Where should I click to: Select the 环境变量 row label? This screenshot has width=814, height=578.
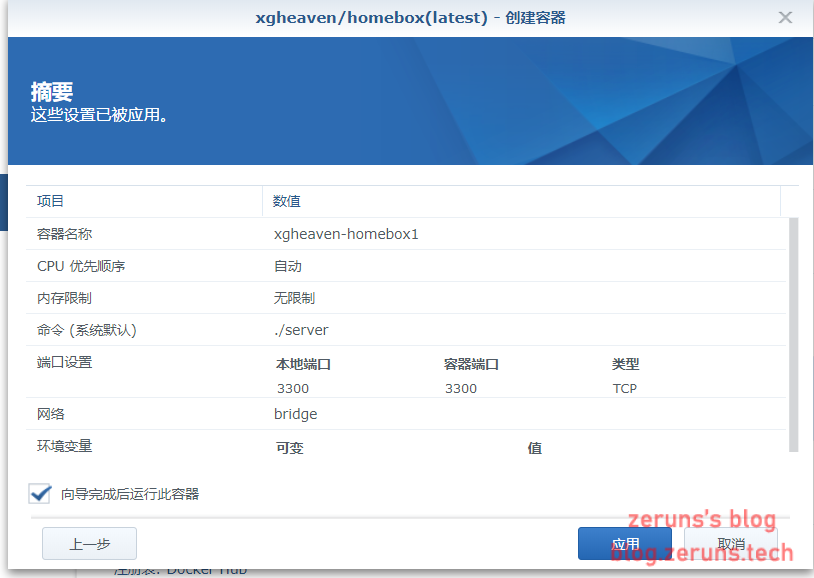click(64, 446)
